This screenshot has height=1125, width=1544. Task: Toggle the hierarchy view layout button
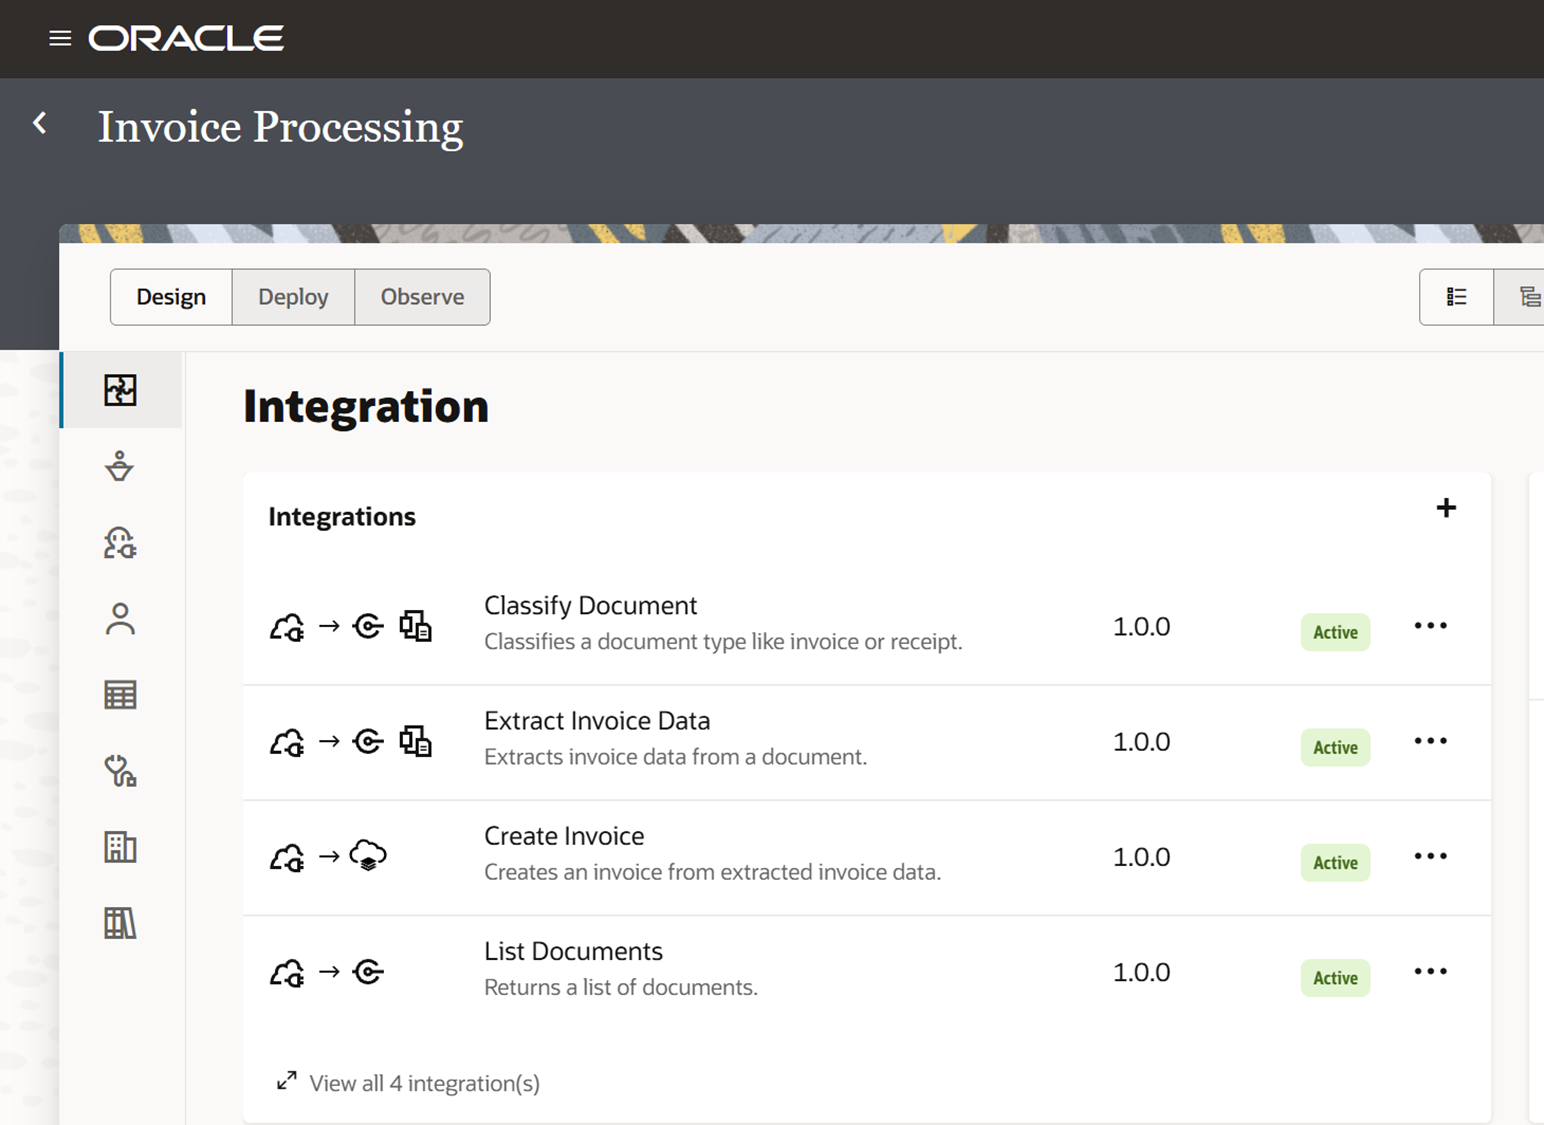[x=1530, y=296]
